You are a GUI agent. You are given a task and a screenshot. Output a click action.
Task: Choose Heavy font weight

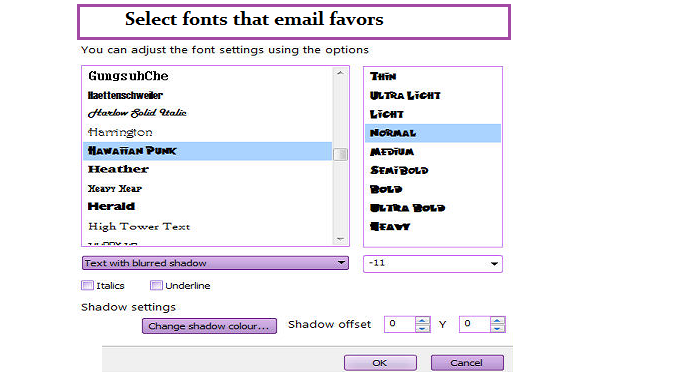pyautogui.click(x=433, y=227)
